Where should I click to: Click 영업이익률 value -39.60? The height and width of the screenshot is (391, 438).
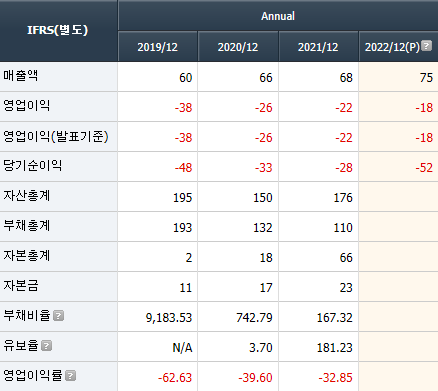(x=255, y=378)
